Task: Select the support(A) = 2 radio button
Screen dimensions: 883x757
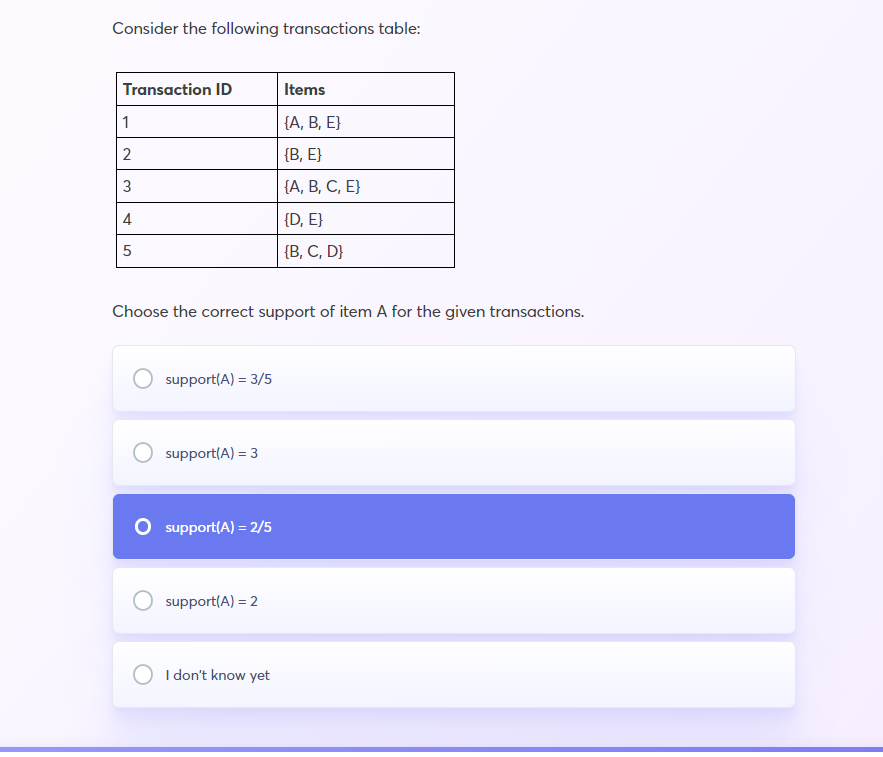Action: 142,600
